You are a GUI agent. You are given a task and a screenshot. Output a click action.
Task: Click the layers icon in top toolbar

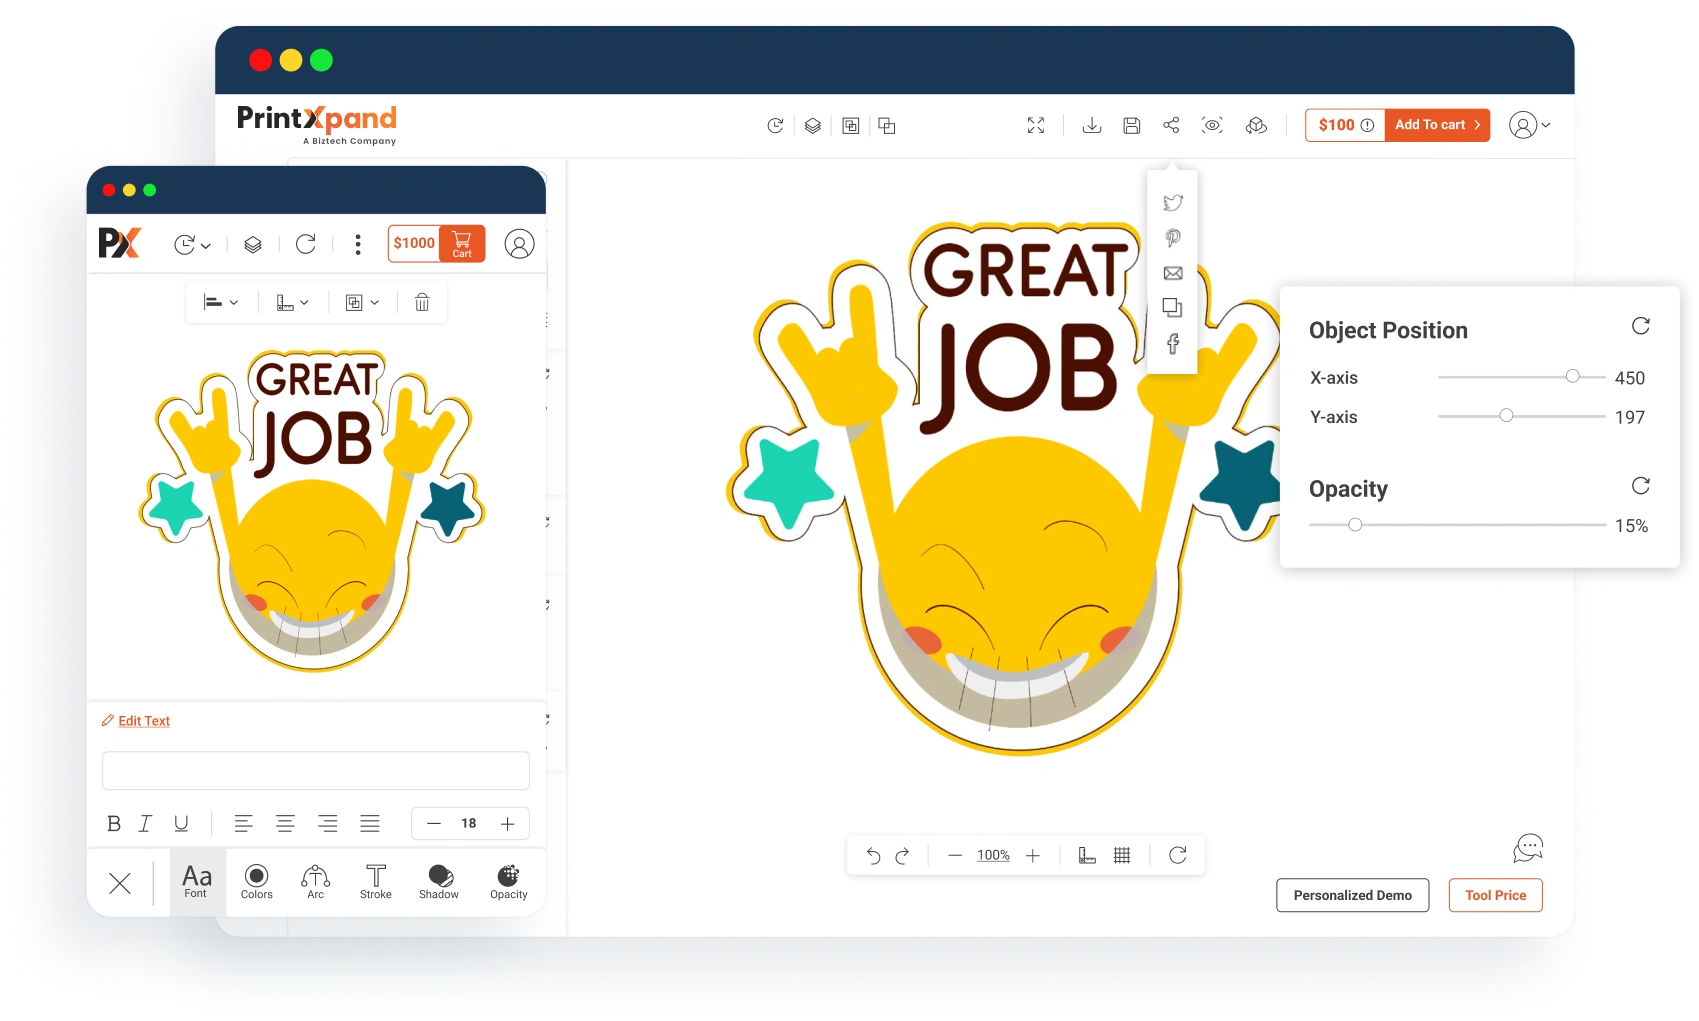click(x=812, y=126)
